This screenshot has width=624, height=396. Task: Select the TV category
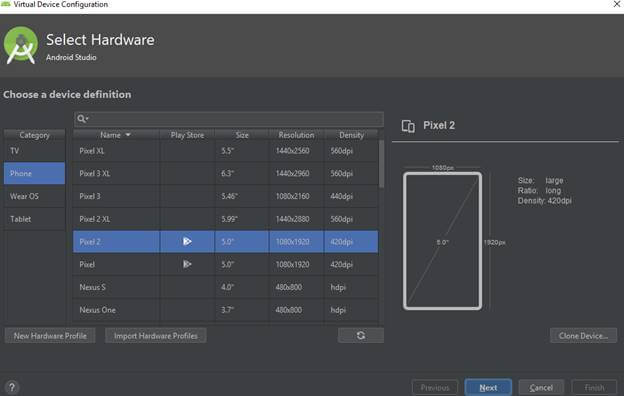pyautogui.click(x=34, y=151)
